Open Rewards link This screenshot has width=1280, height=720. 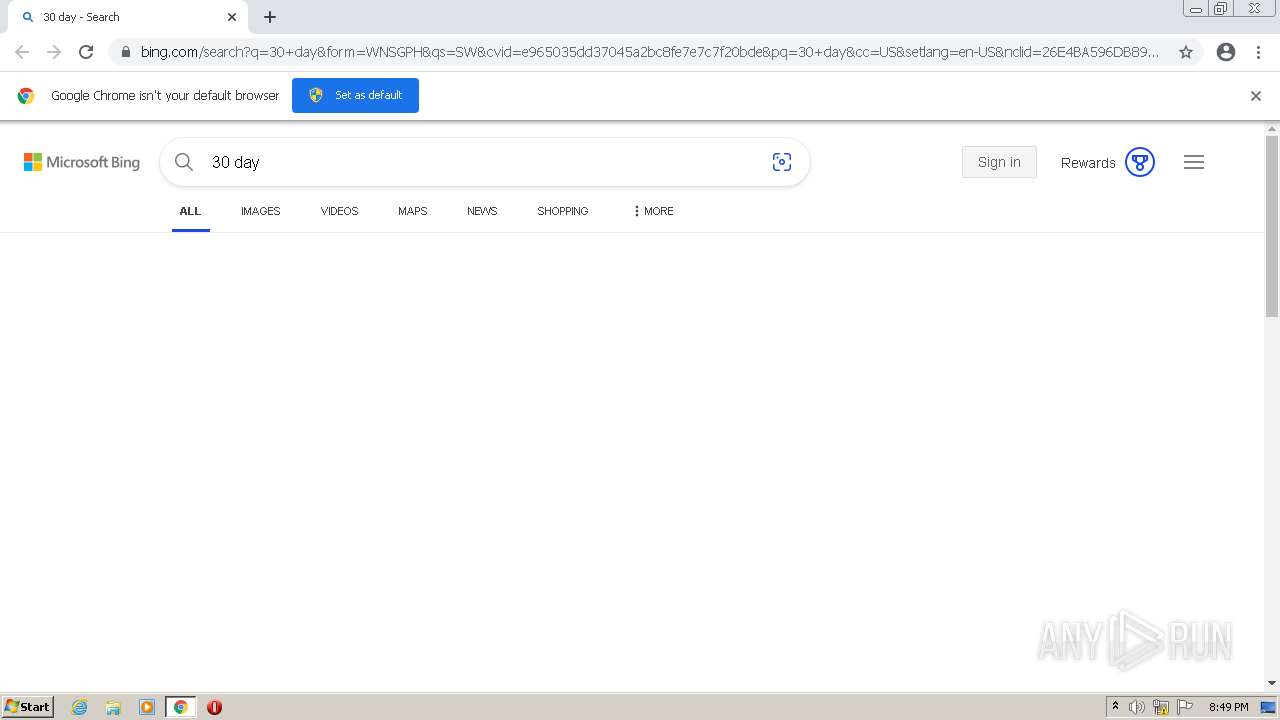(1088, 163)
